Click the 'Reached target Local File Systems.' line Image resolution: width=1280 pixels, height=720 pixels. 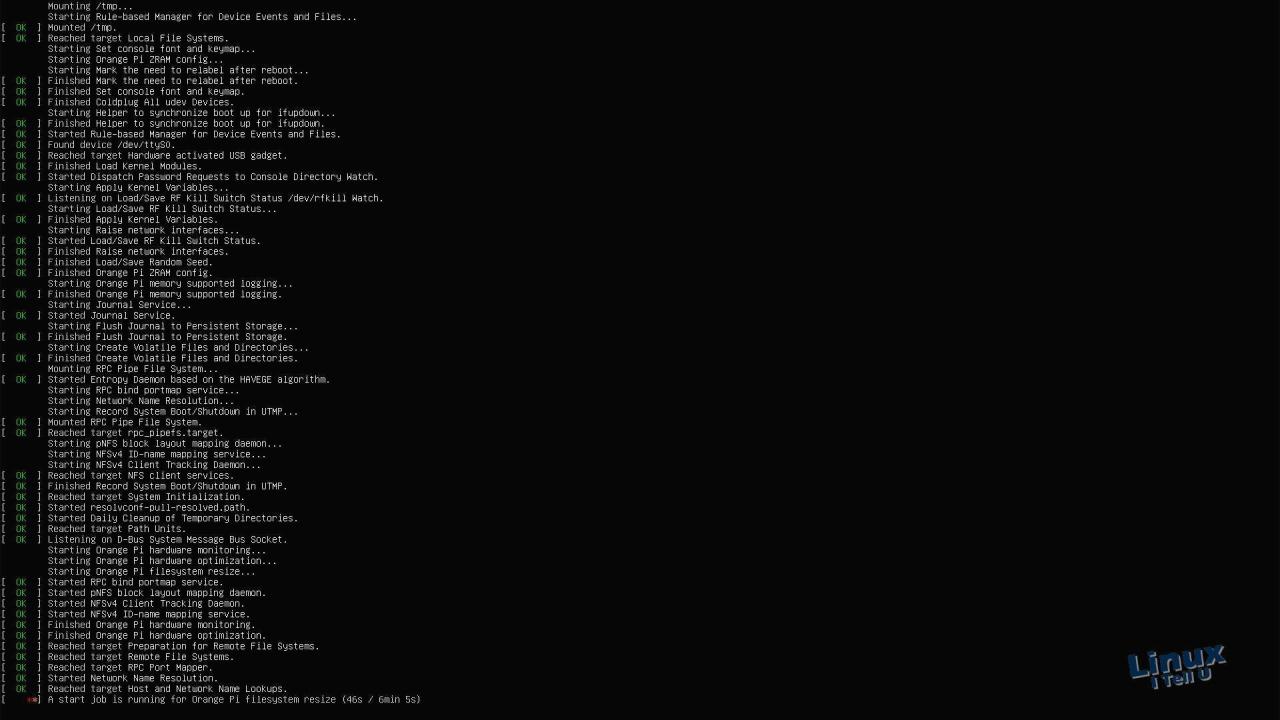(138, 38)
